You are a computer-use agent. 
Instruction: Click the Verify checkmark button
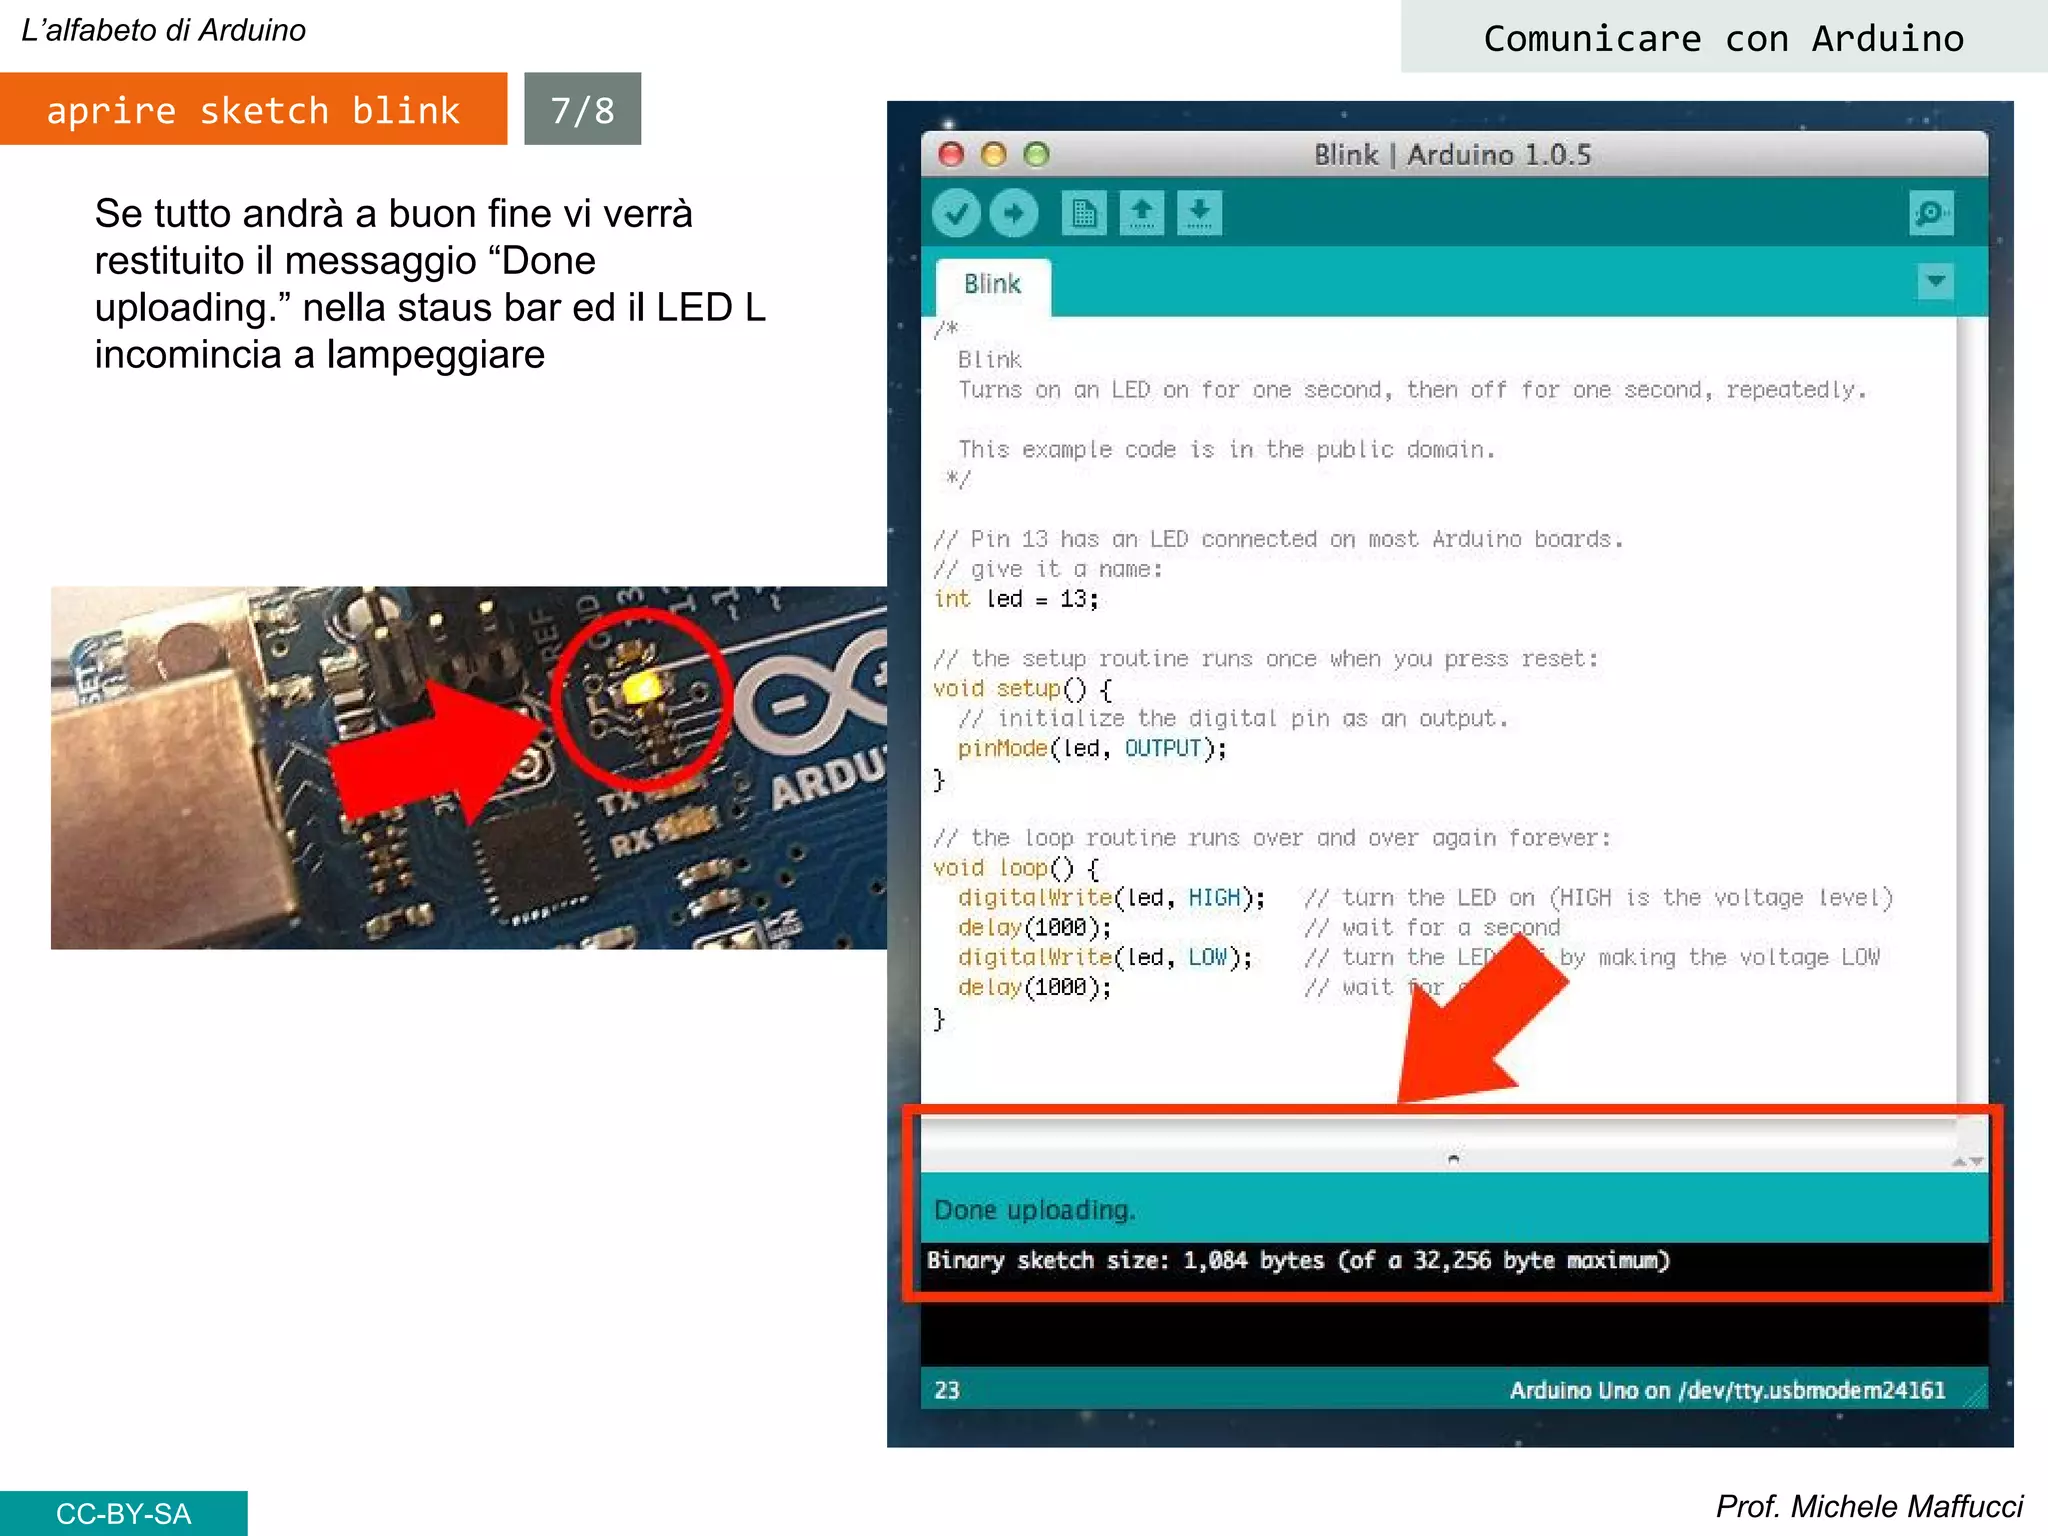956,213
